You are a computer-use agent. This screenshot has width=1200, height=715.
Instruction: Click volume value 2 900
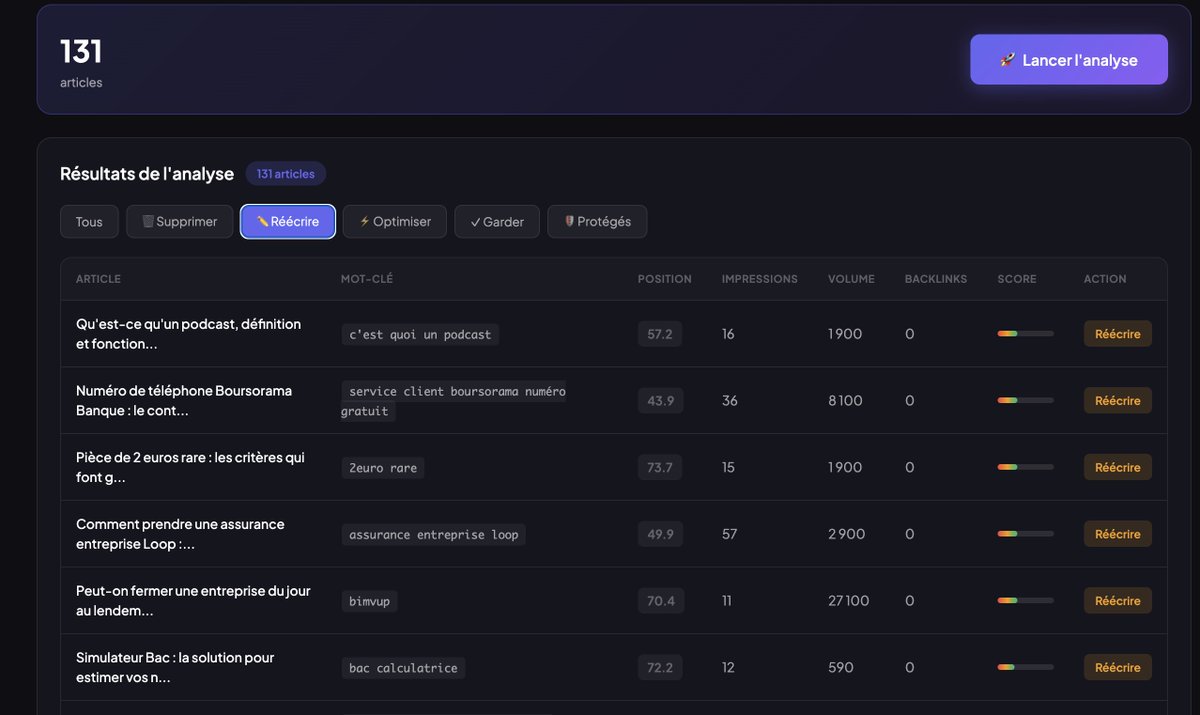tap(847, 534)
